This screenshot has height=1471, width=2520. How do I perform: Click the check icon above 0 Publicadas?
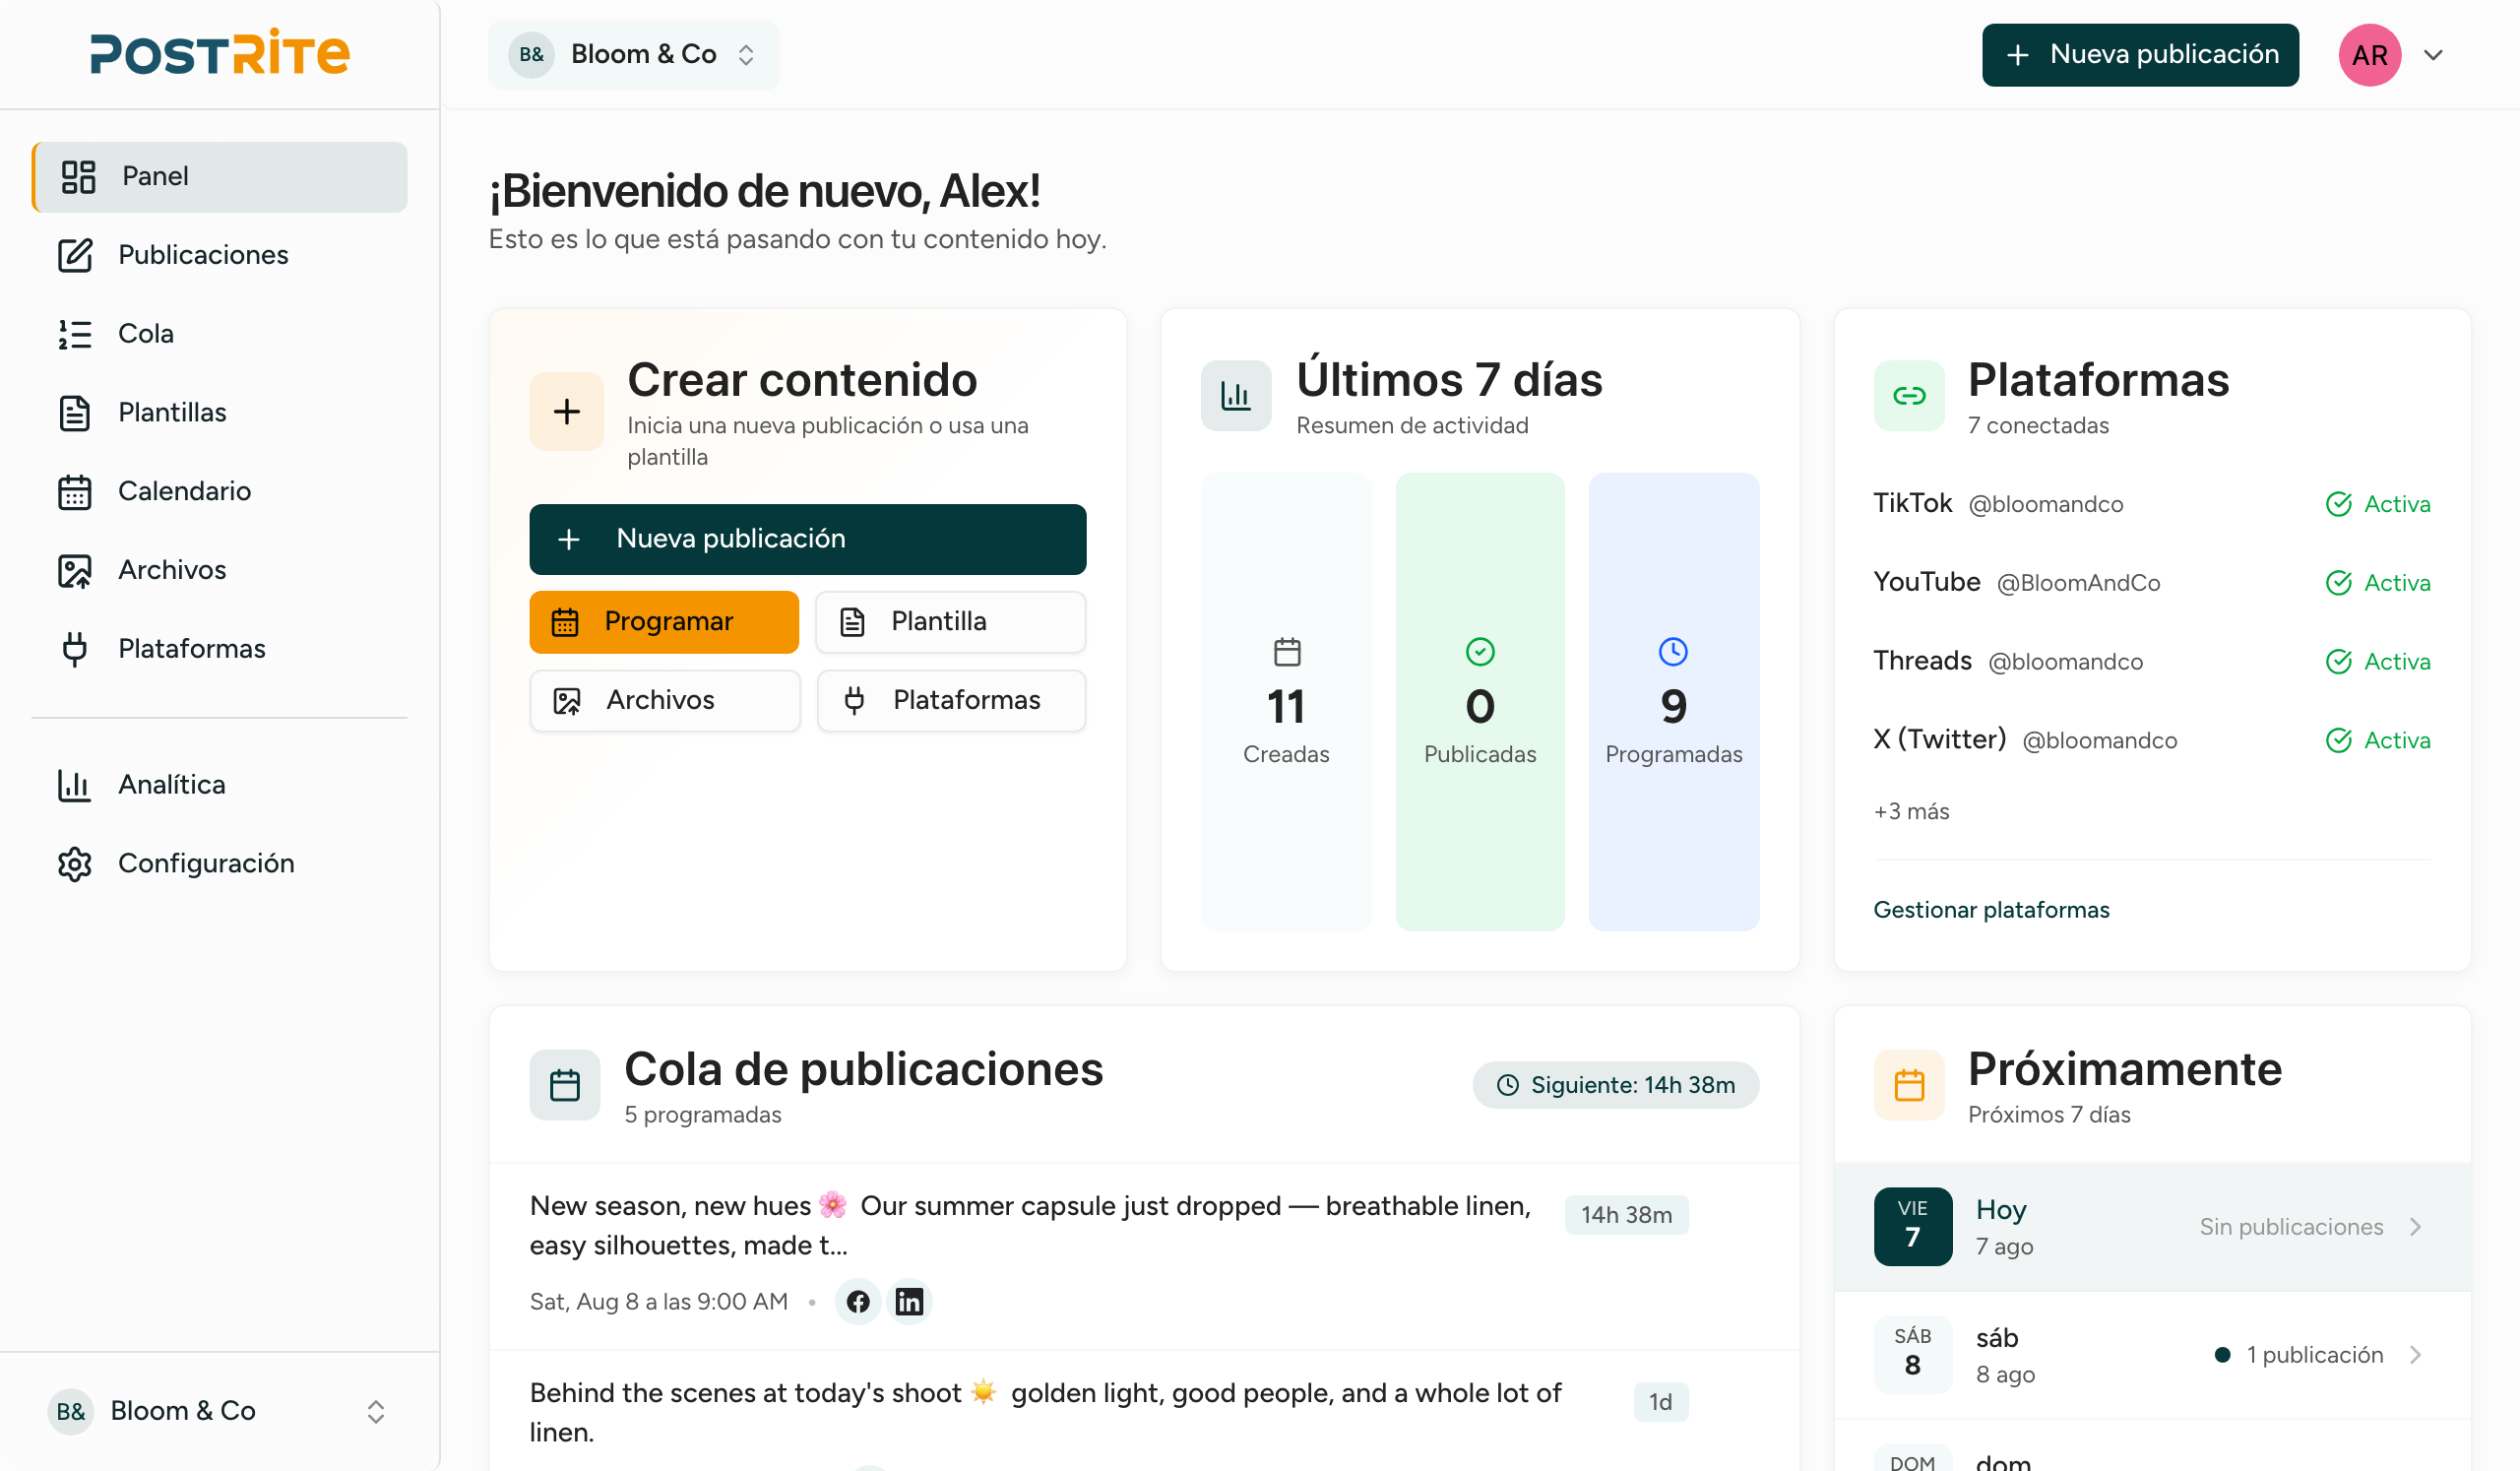click(x=1480, y=652)
